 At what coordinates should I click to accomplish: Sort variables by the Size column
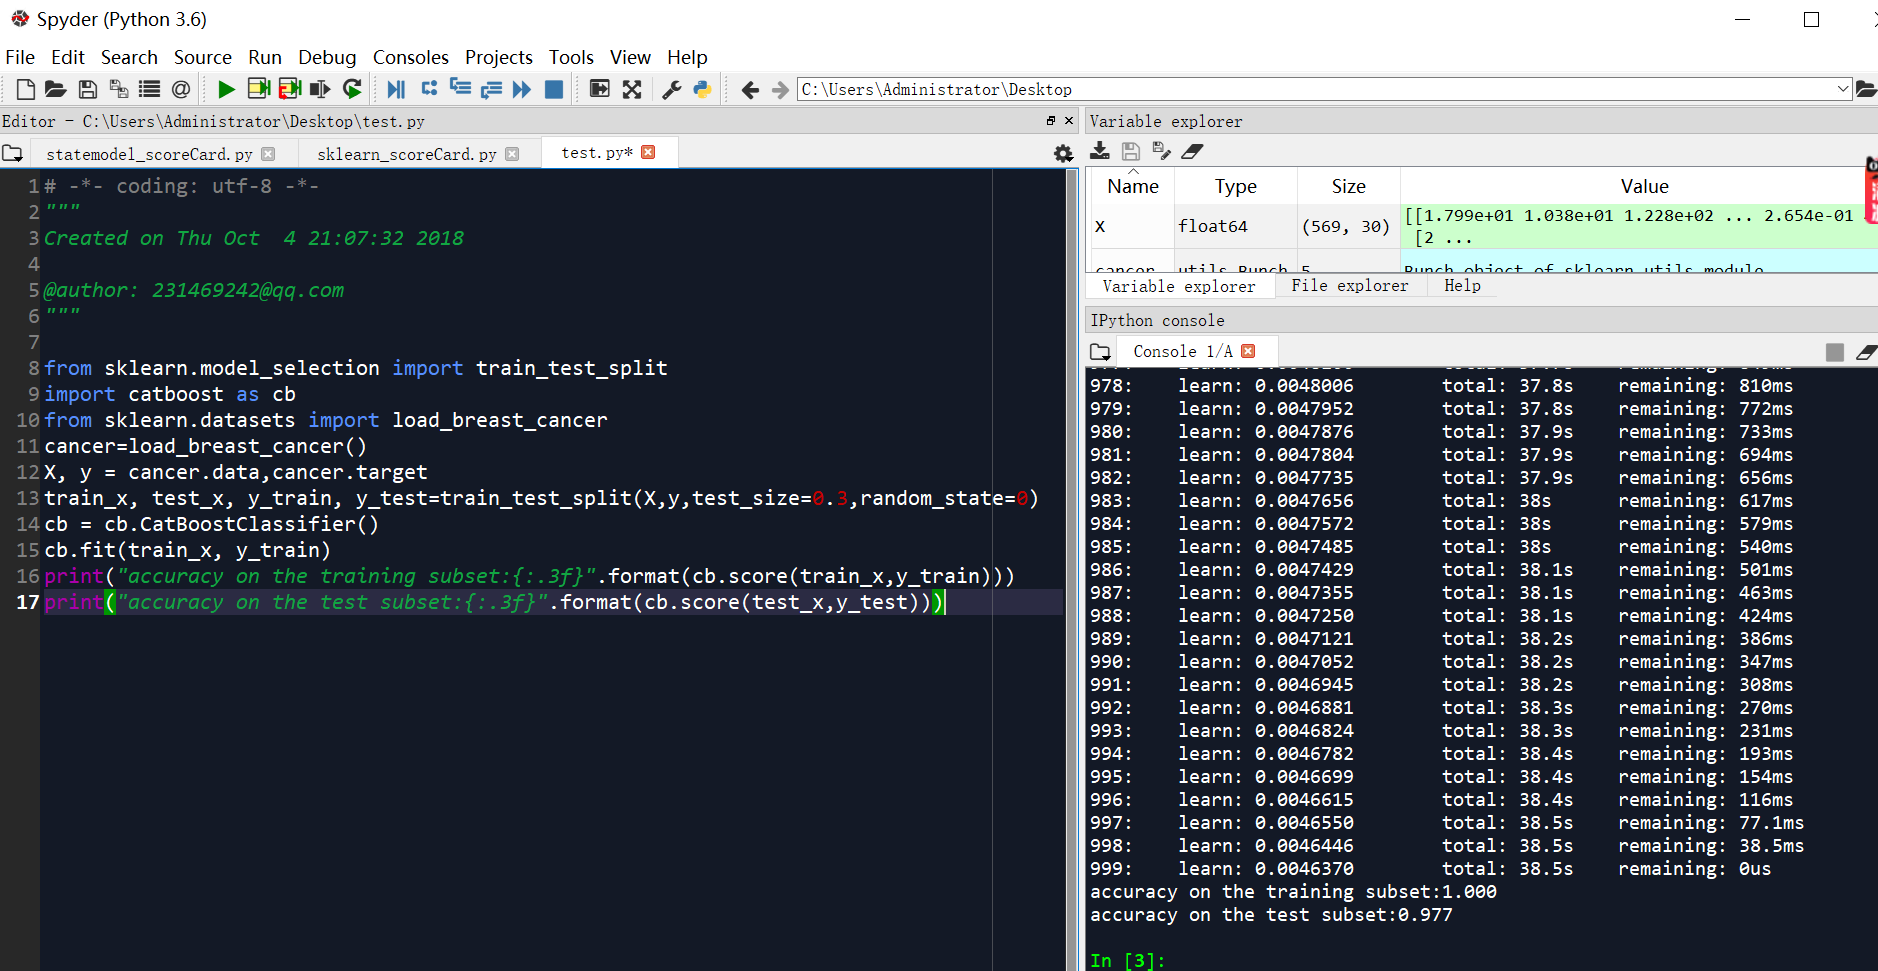[1348, 186]
